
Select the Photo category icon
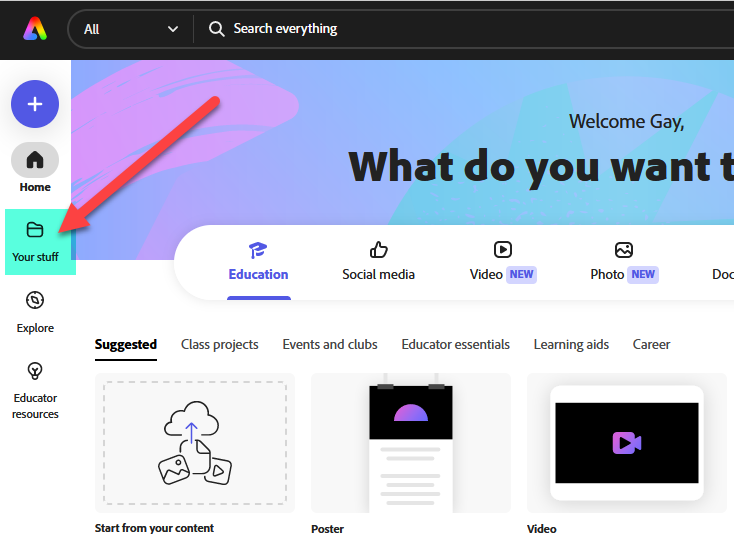pos(623,250)
